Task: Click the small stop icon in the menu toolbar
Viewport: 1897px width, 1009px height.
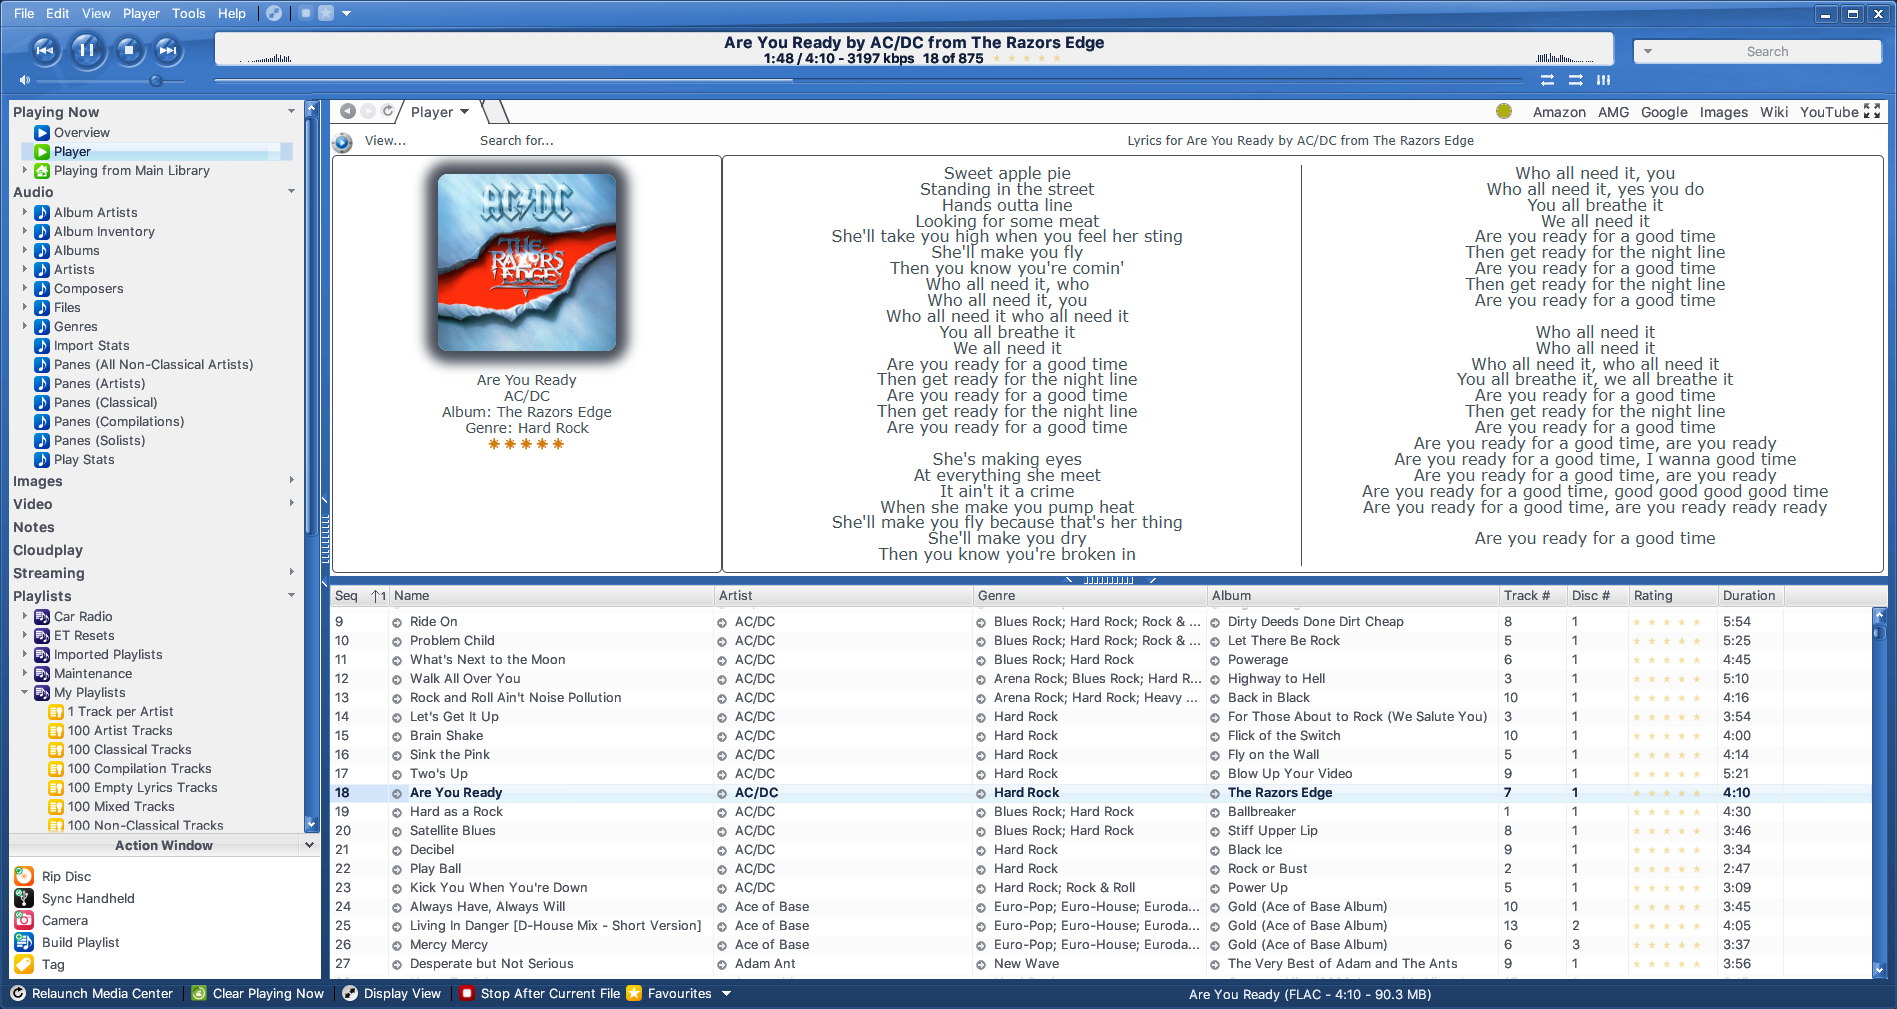Action: (306, 13)
